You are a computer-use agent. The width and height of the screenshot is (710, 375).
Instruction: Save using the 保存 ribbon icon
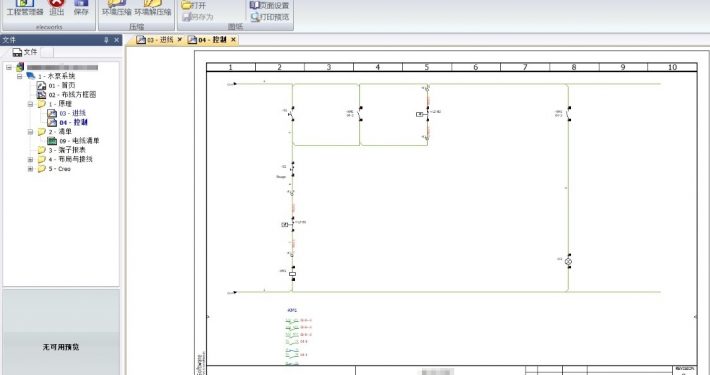(x=81, y=8)
